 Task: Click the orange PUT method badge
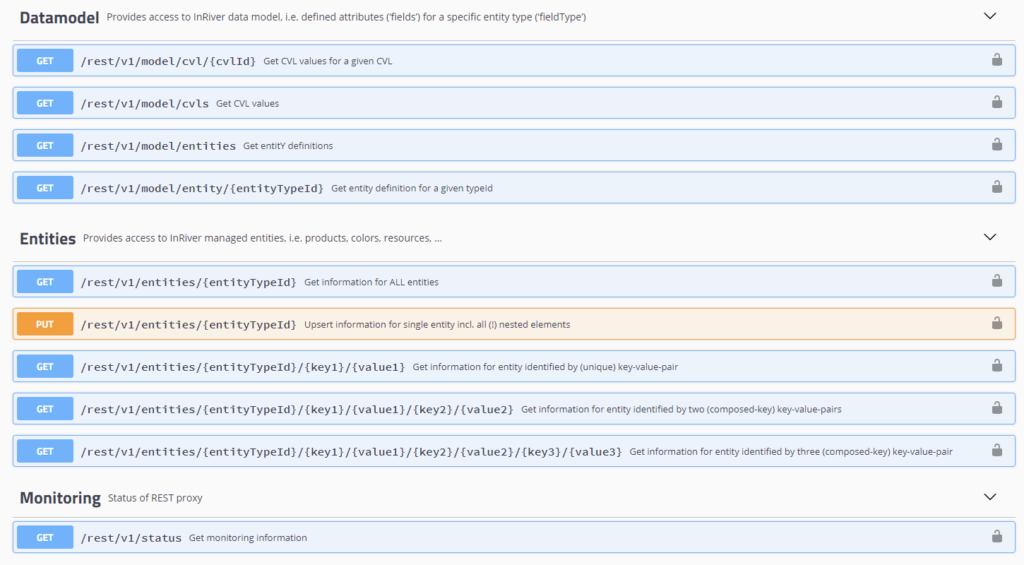pyautogui.click(x=45, y=324)
